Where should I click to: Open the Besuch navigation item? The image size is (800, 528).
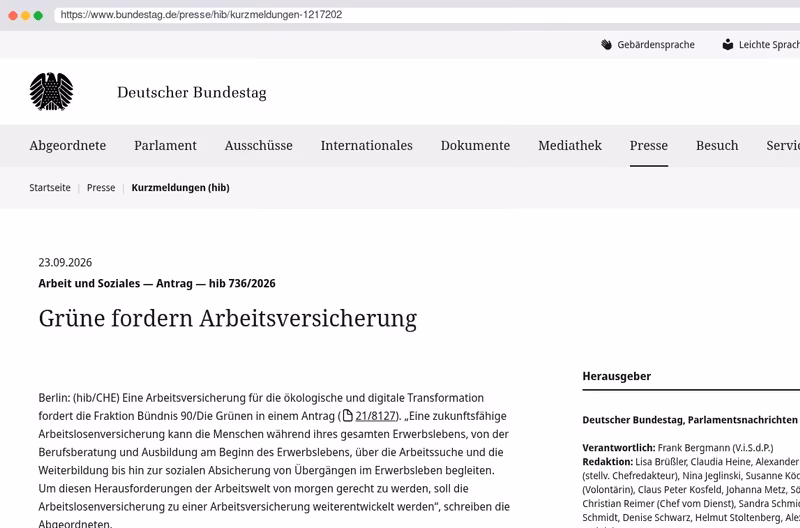coord(717,145)
